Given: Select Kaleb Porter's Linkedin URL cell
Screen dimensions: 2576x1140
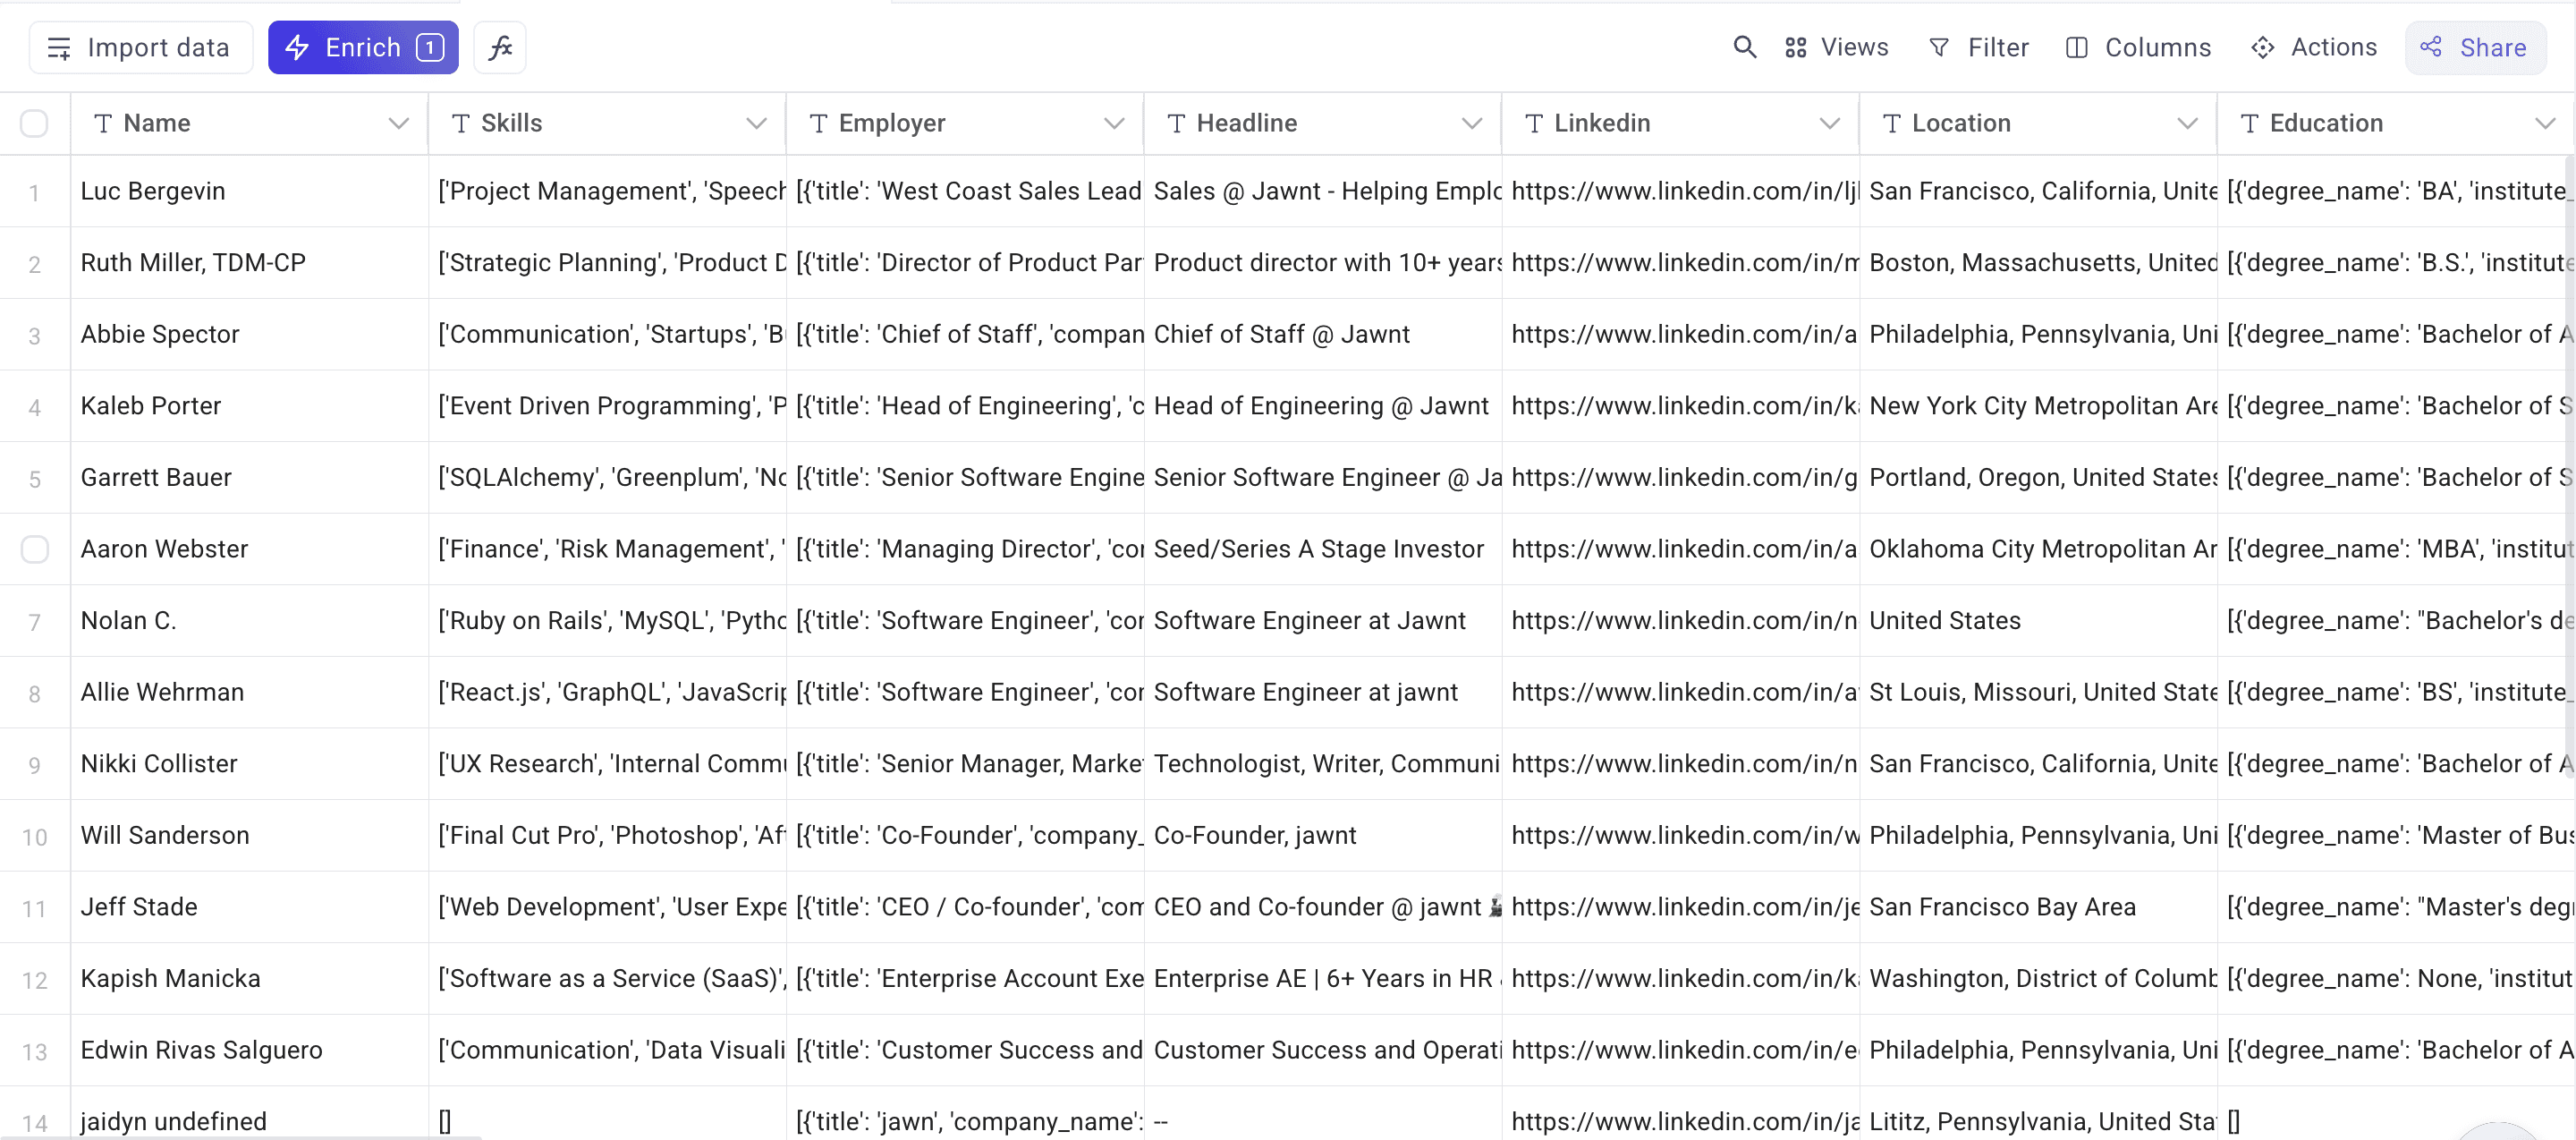Looking at the screenshot, I should coord(1683,406).
